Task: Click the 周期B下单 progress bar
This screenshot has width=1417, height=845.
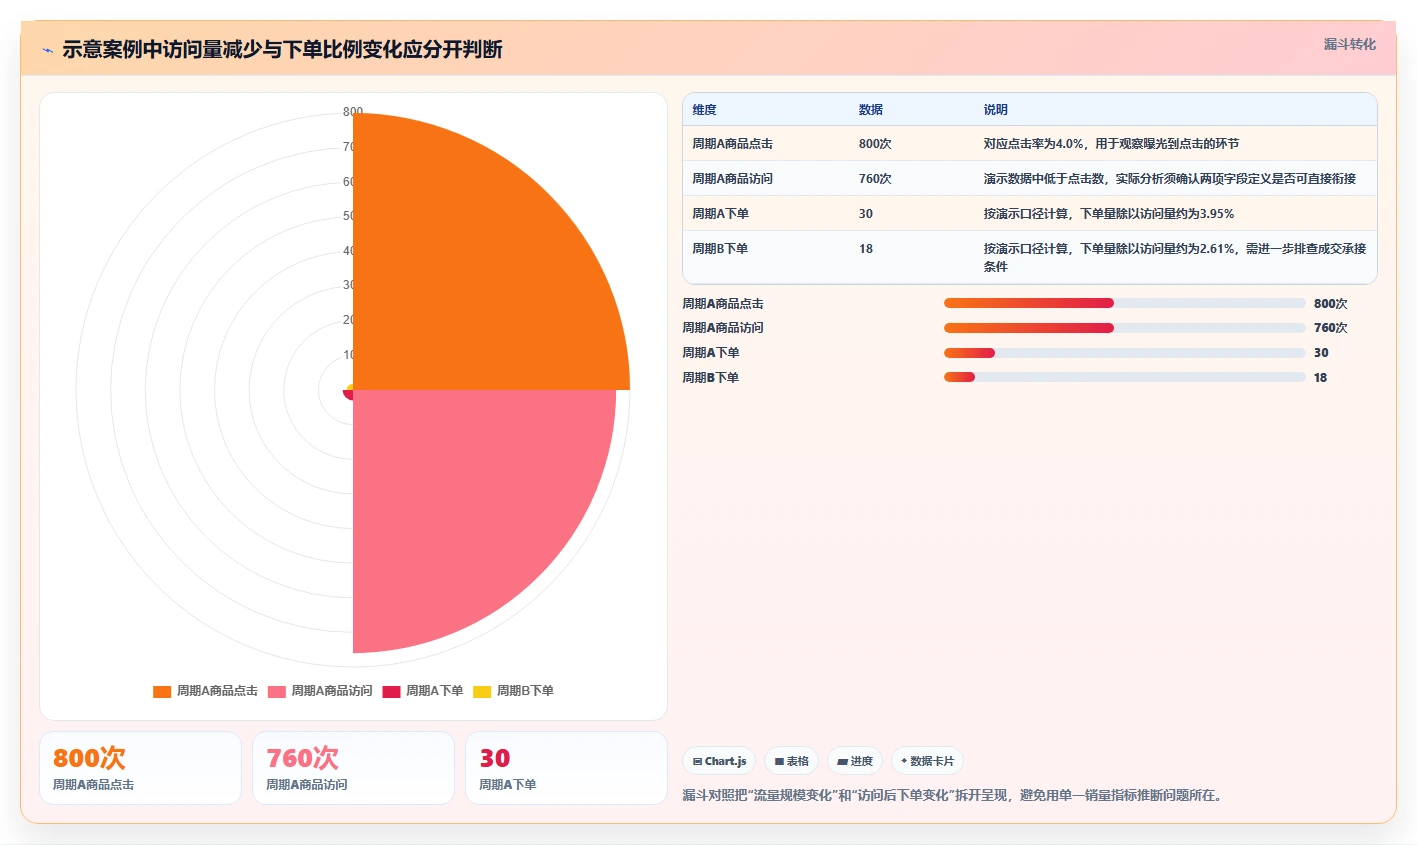Action: pos(1125,377)
